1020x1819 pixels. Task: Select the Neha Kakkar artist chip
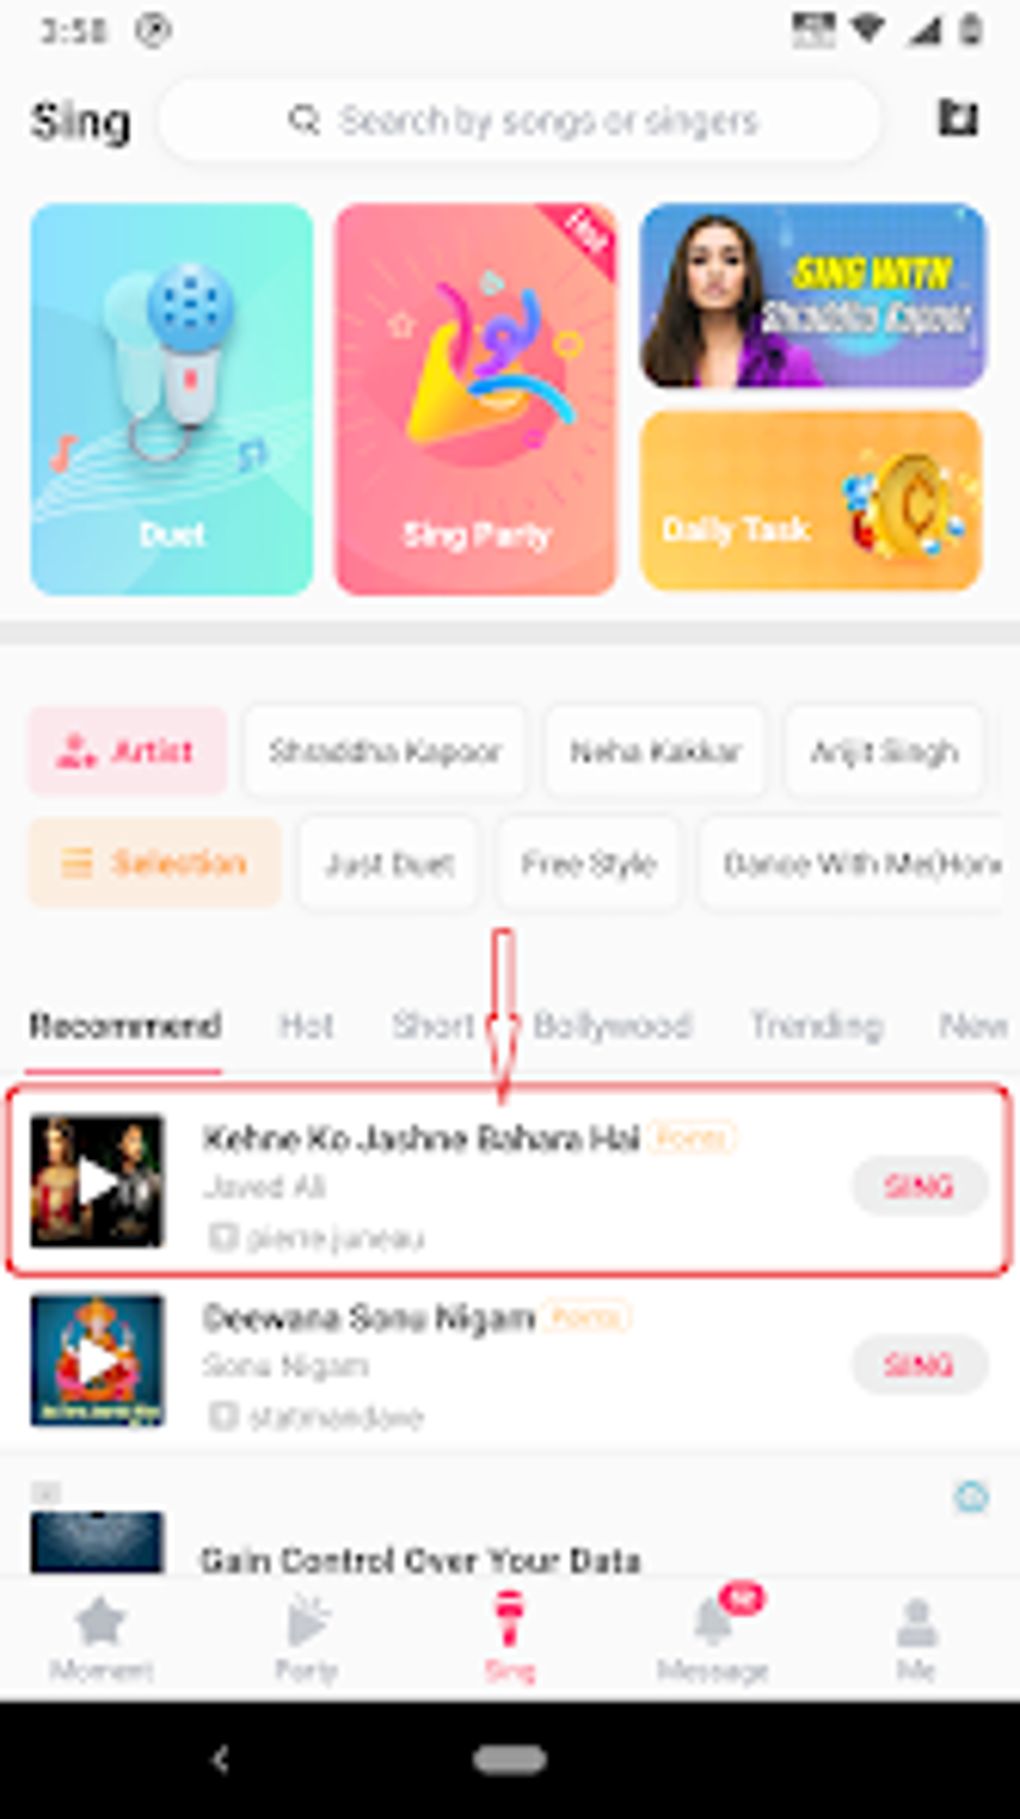(655, 751)
